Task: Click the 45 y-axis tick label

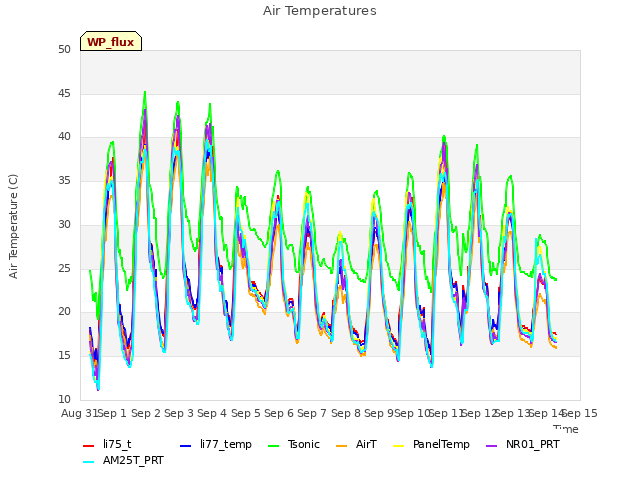Action: 64,93
